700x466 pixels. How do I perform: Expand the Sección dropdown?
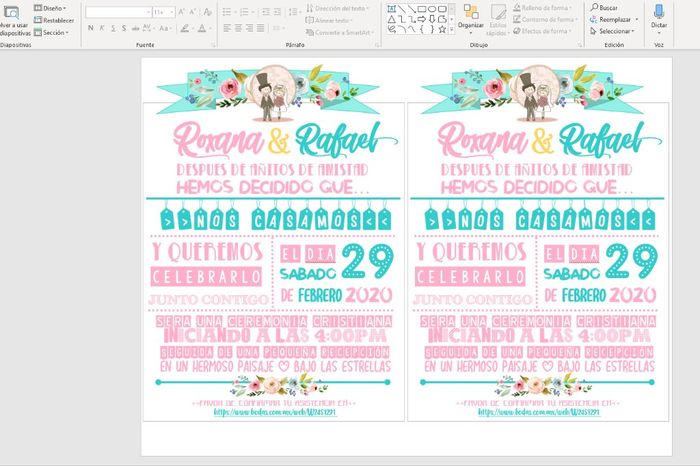click(54, 32)
